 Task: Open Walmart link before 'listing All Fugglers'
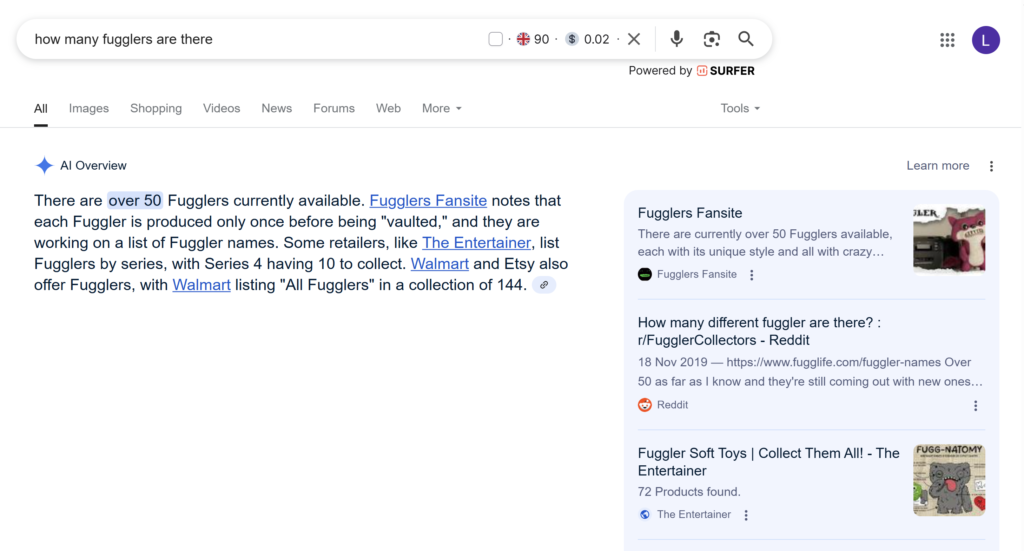point(201,285)
